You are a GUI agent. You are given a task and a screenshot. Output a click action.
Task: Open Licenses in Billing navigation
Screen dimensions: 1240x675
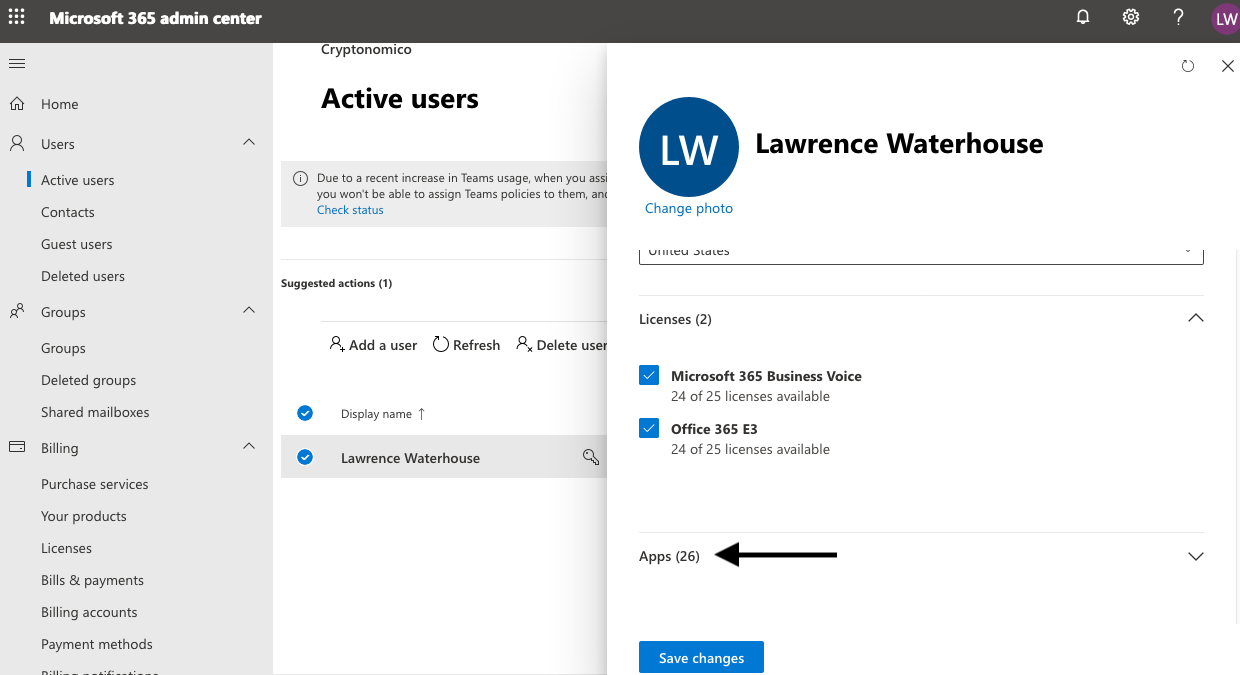click(66, 548)
